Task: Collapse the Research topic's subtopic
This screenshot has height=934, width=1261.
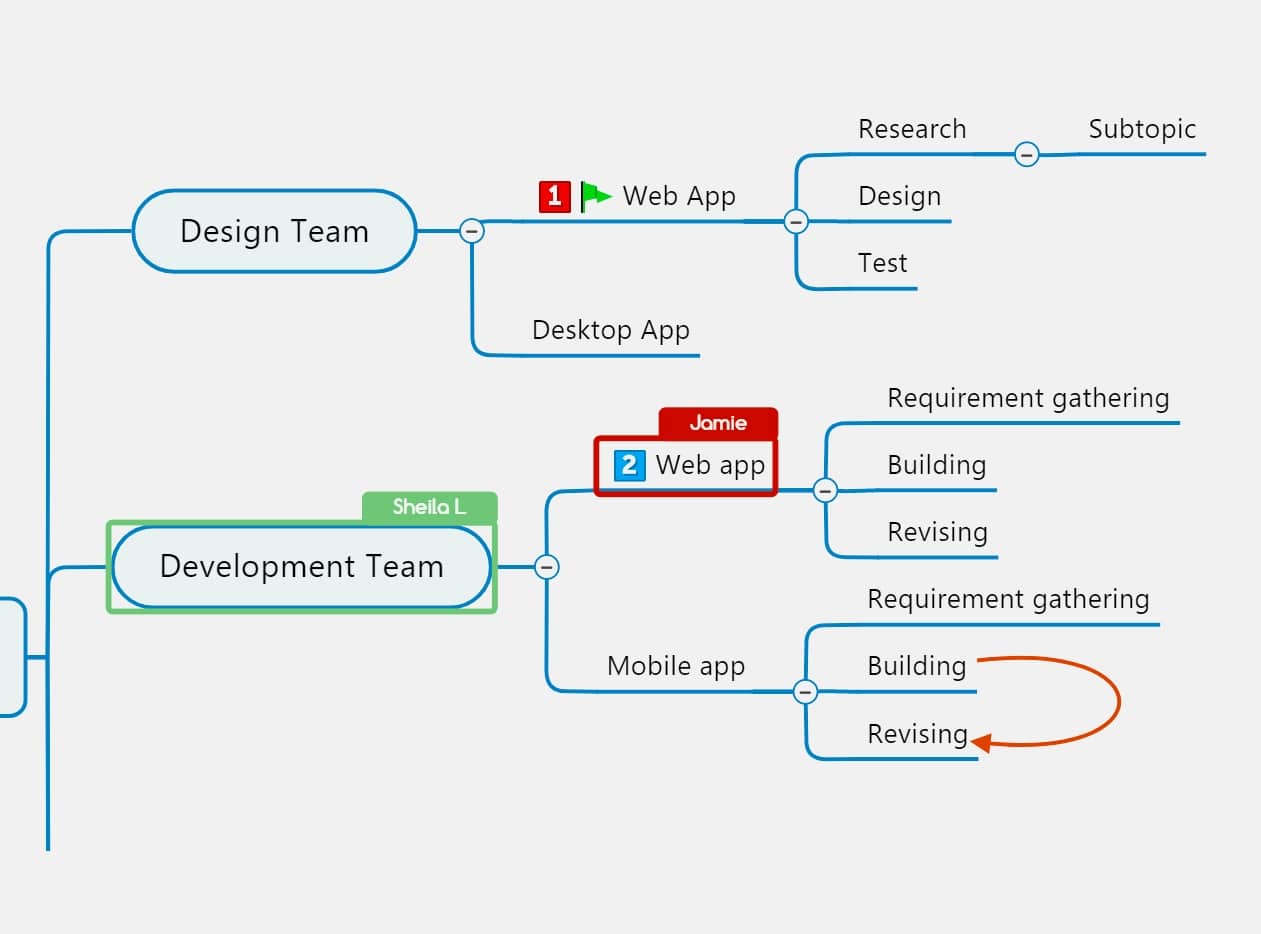Action: (1026, 154)
